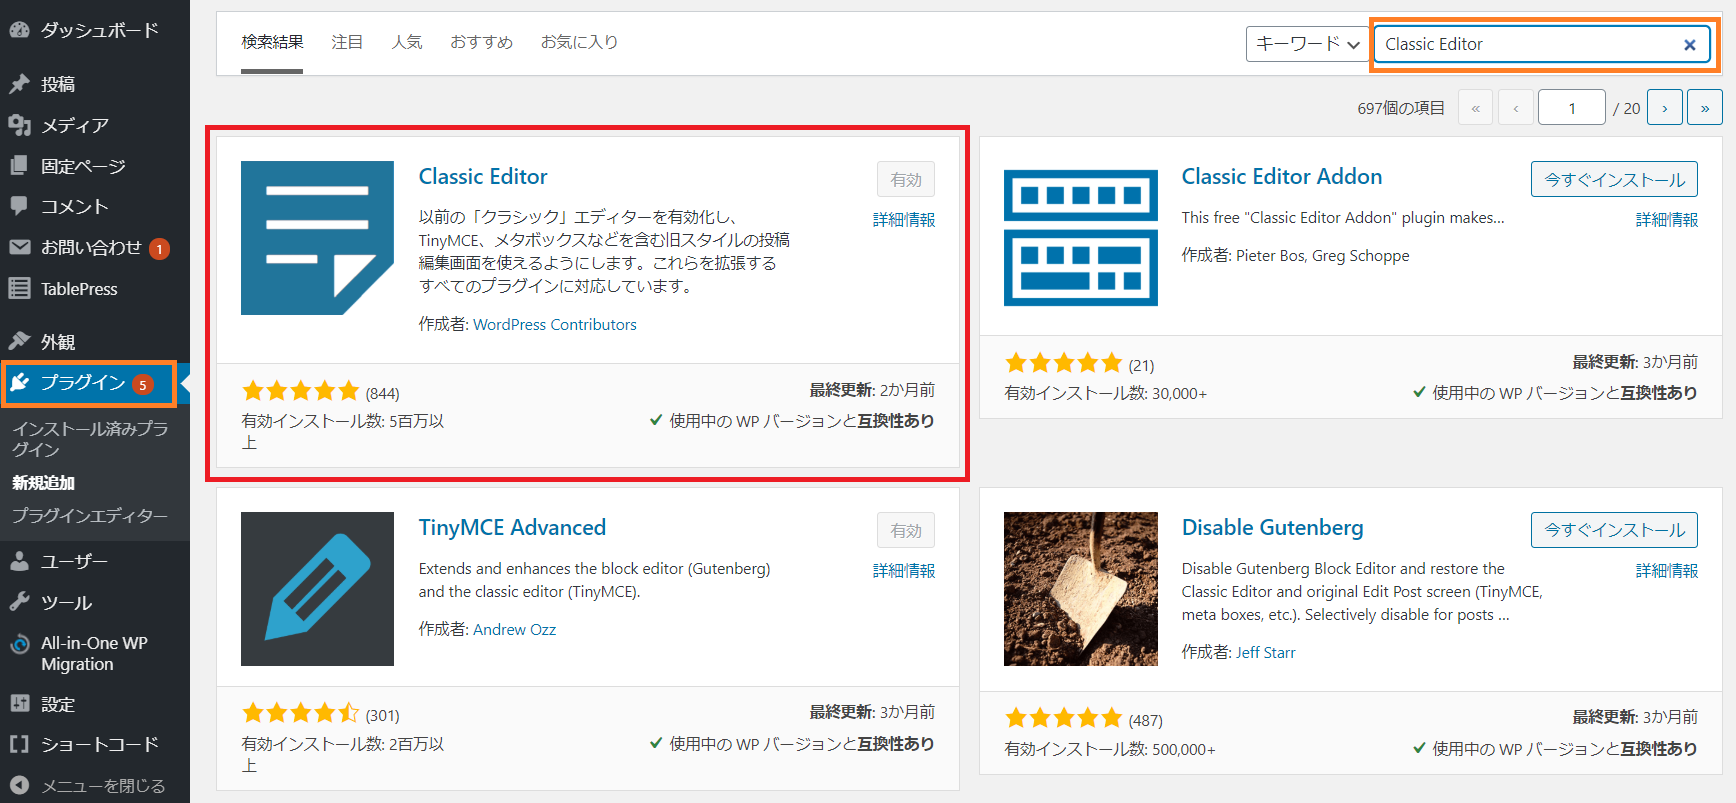Click the current page number field
The height and width of the screenshot is (803, 1736).
(1571, 108)
